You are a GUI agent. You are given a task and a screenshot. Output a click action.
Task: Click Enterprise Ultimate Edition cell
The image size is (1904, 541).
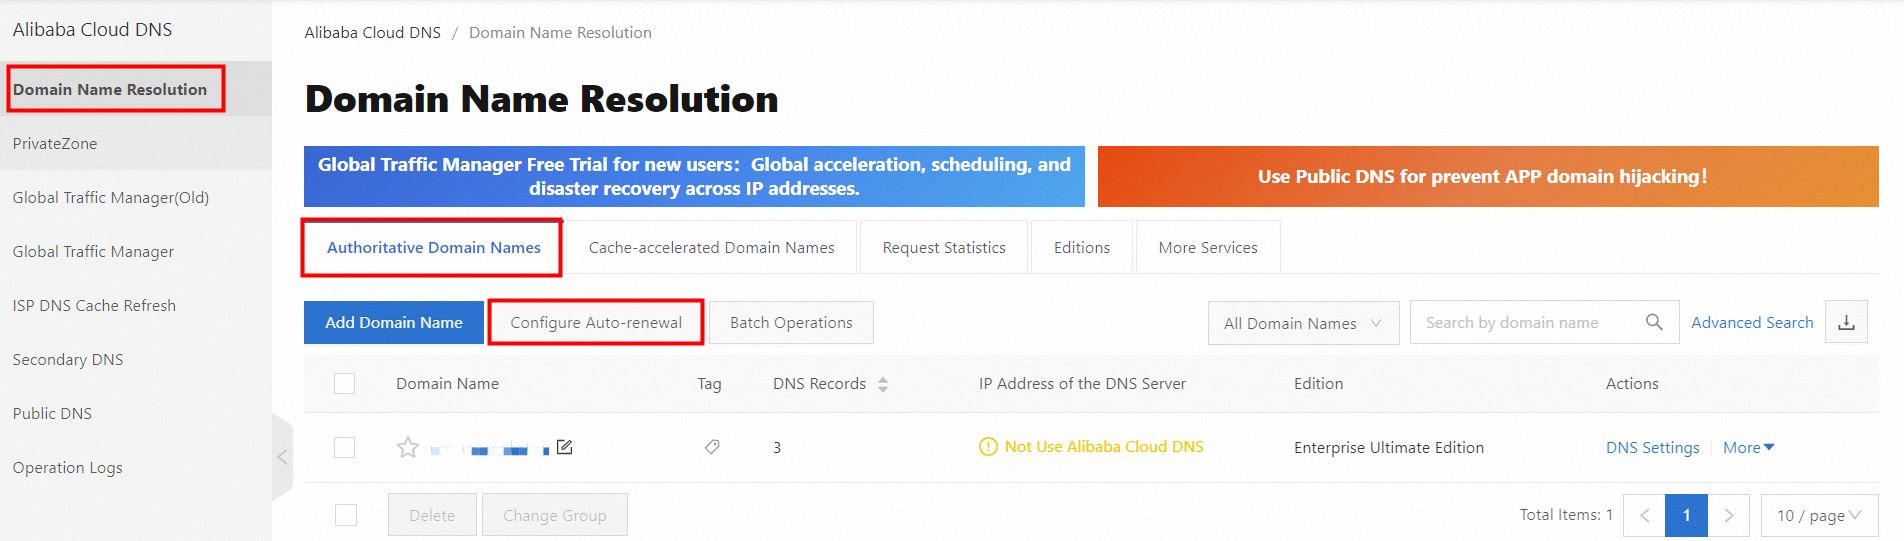tap(1388, 447)
